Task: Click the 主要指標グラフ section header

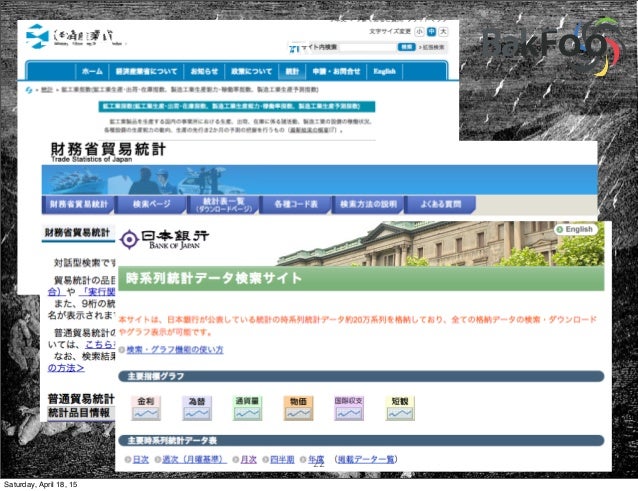Action: coord(361,376)
